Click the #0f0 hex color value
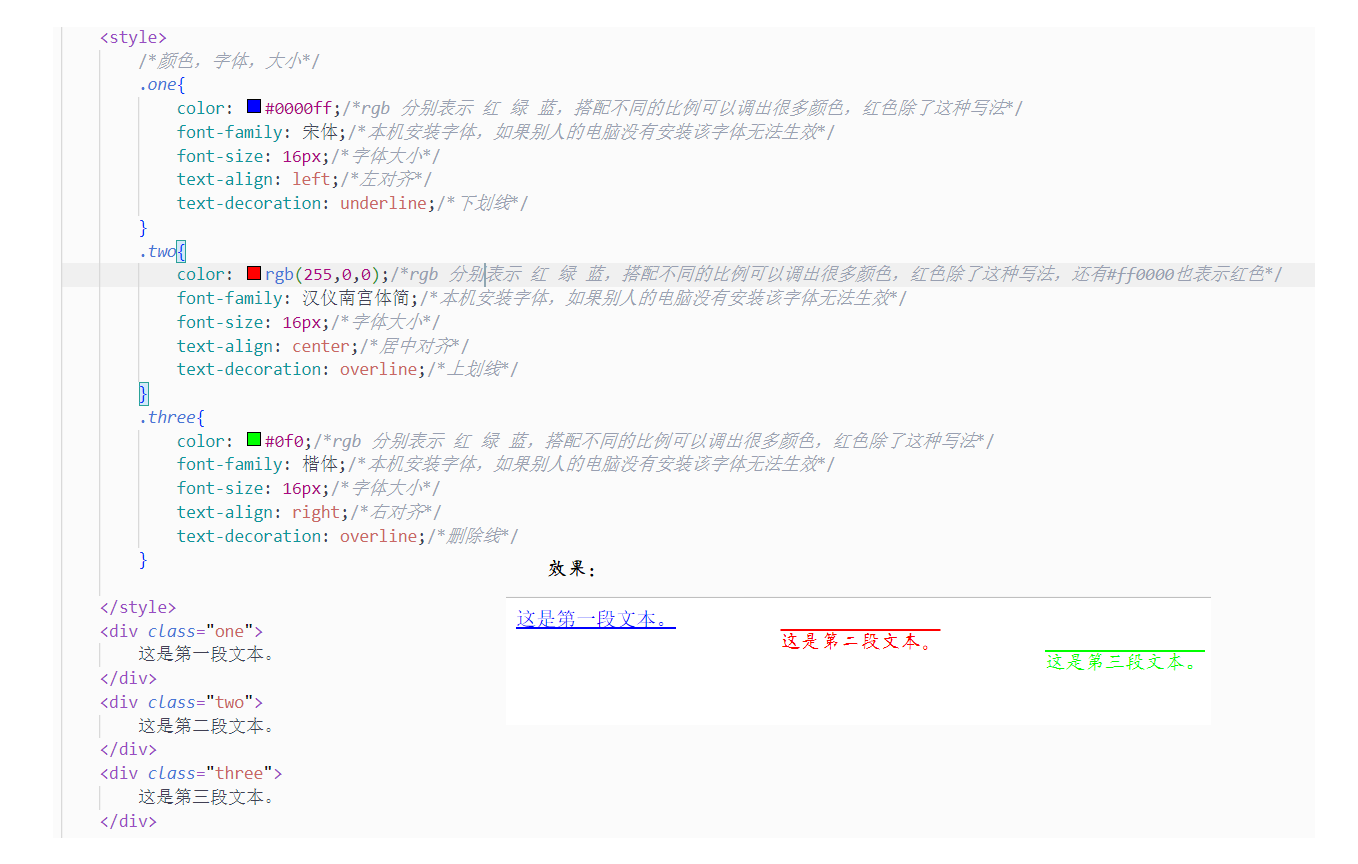This screenshot has width=1358, height=864. click(x=284, y=441)
